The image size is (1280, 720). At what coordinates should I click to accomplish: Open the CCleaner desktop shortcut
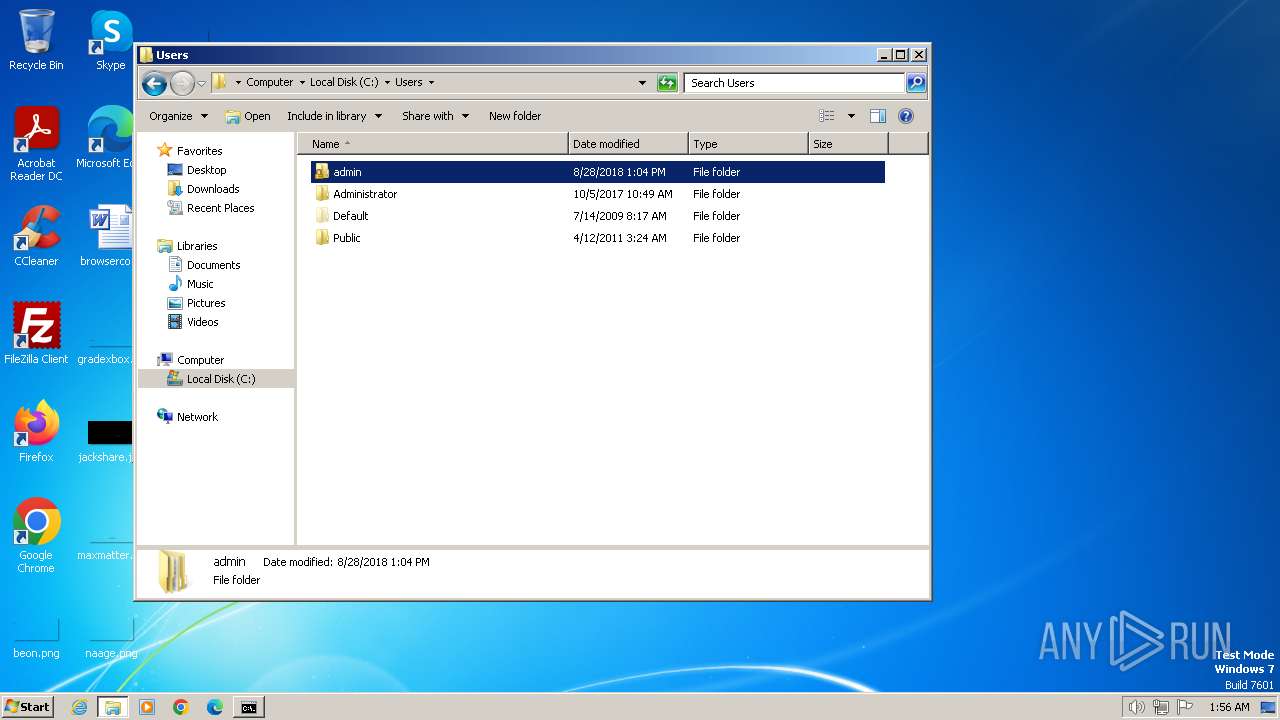click(x=36, y=236)
